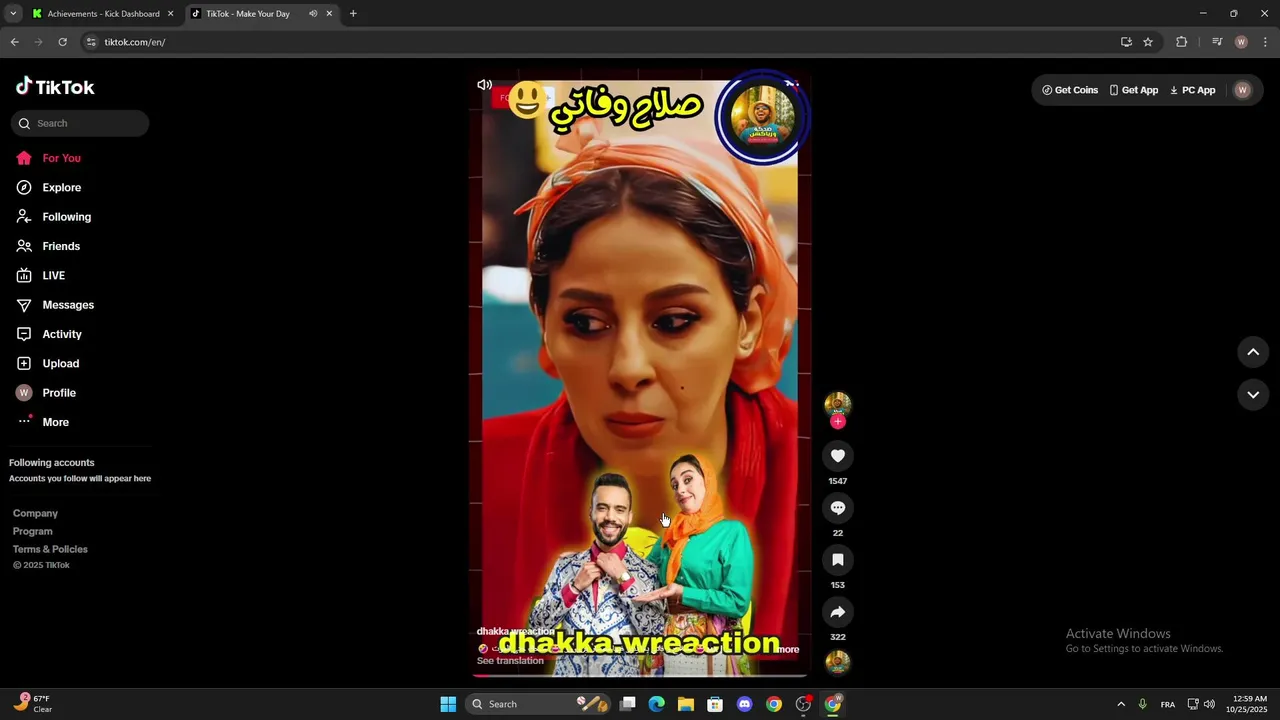The image size is (1280, 720).
Task: Save video using the bookmark icon
Action: tap(838, 560)
